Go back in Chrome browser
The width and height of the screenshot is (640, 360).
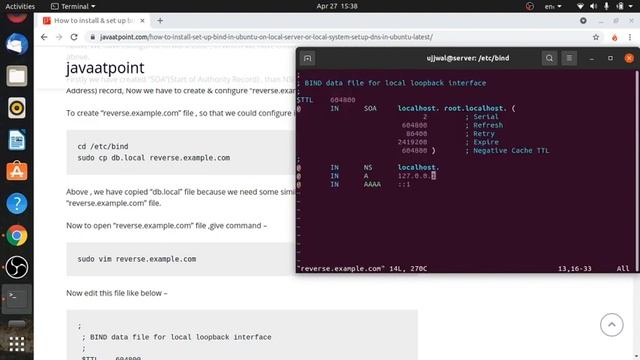click(x=44, y=37)
